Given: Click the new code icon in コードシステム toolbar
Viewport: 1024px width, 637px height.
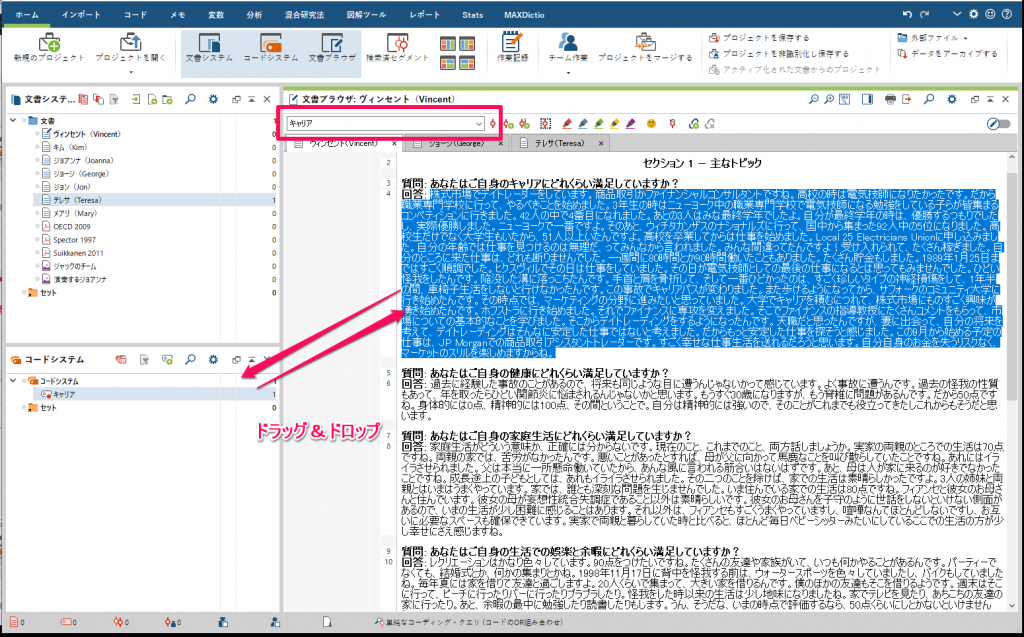Looking at the screenshot, I should click(x=166, y=358).
